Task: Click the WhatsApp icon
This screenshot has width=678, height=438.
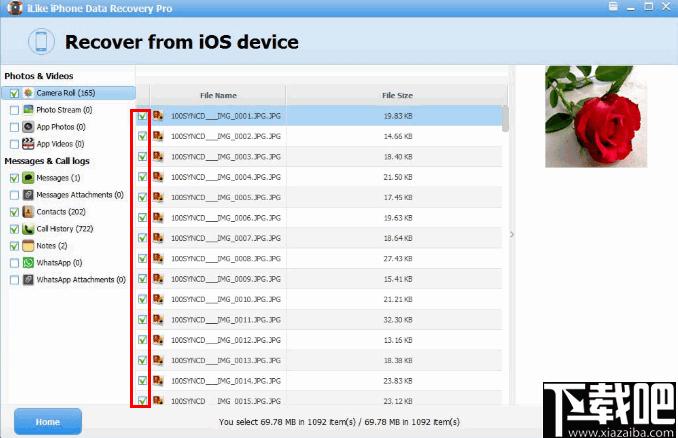Action: coord(28,262)
